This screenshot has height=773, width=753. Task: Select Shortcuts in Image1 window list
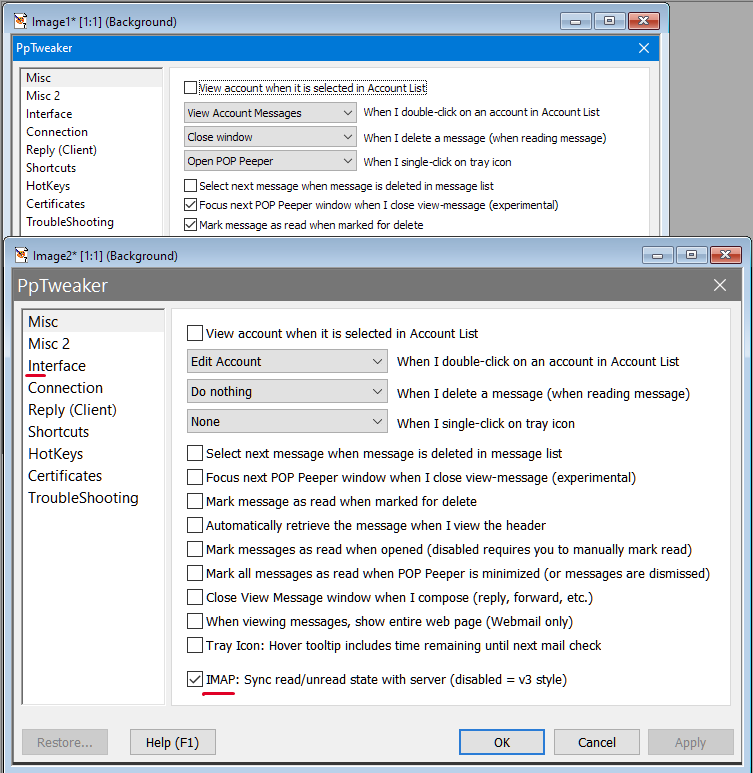pos(92,168)
